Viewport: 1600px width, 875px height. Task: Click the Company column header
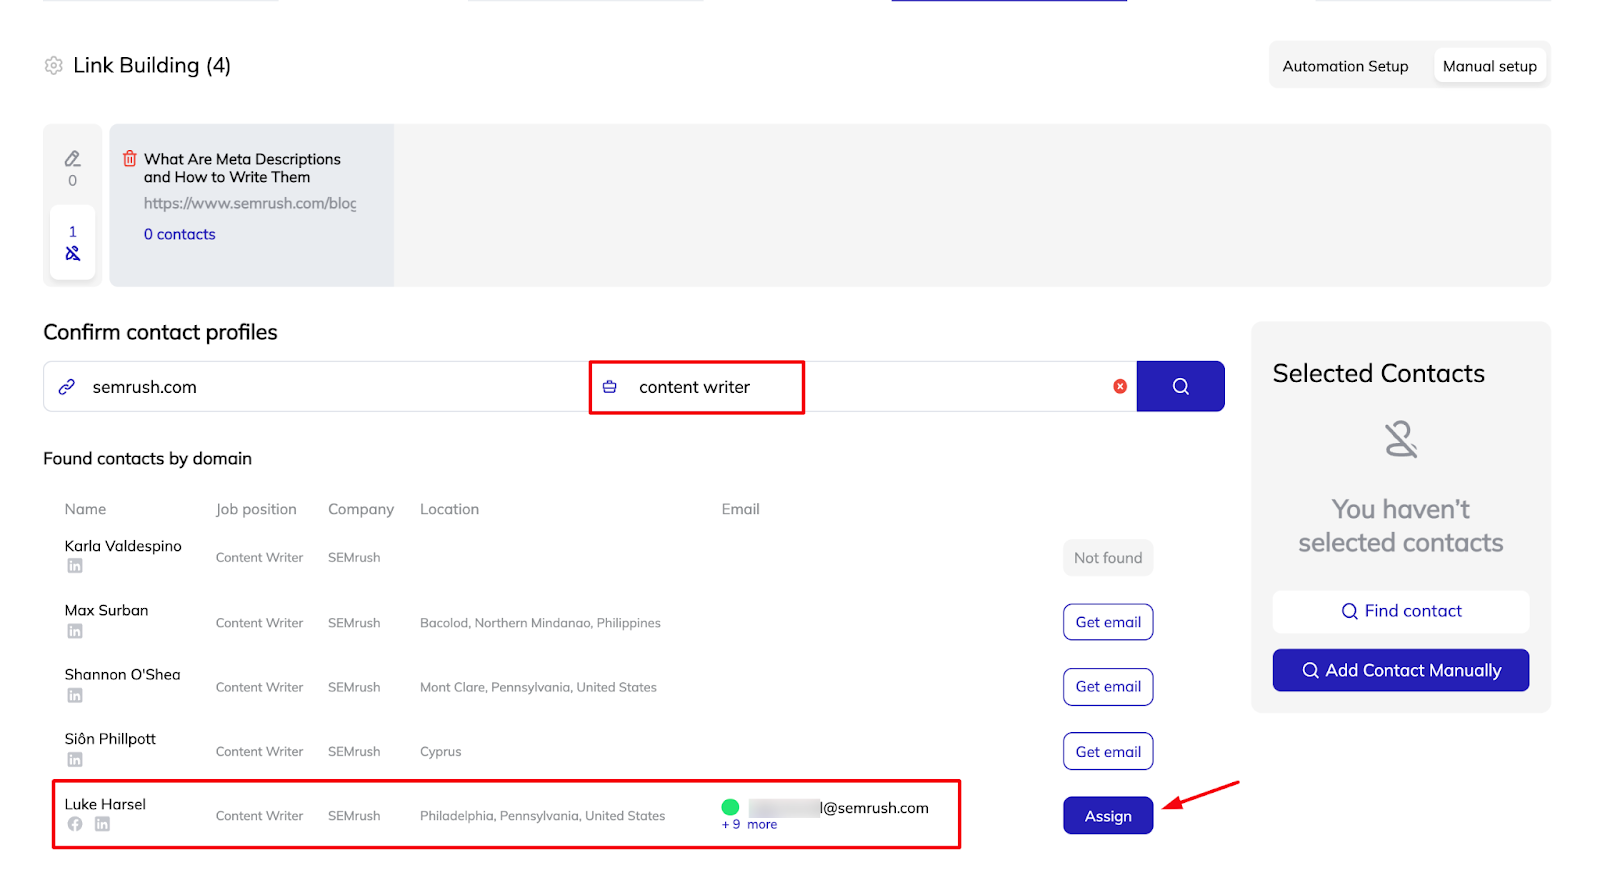[x=361, y=509]
